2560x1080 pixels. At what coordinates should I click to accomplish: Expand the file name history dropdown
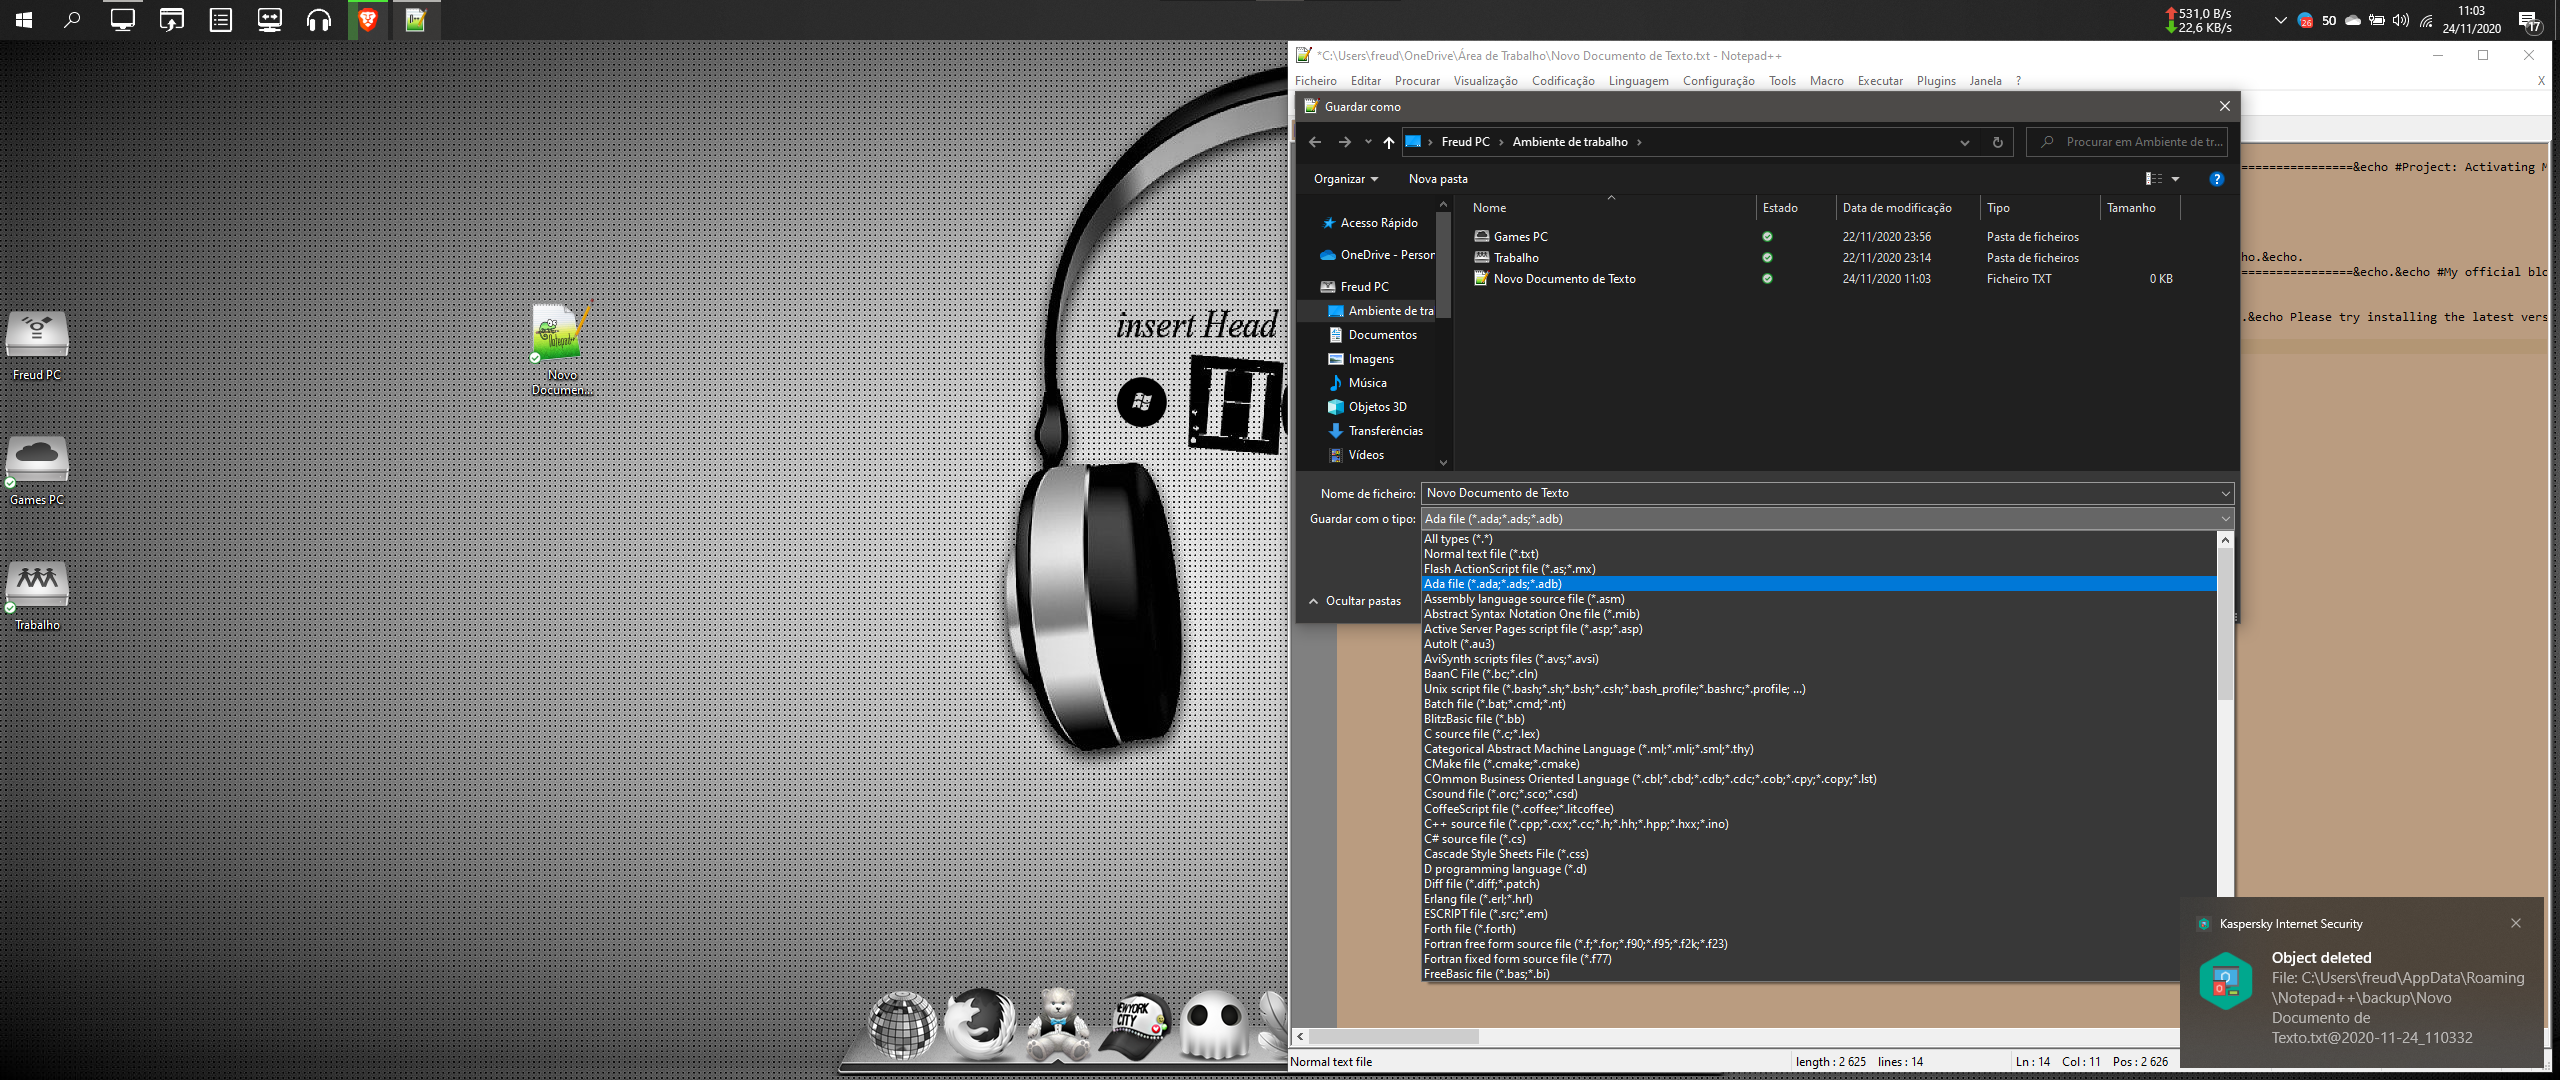point(2225,493)
